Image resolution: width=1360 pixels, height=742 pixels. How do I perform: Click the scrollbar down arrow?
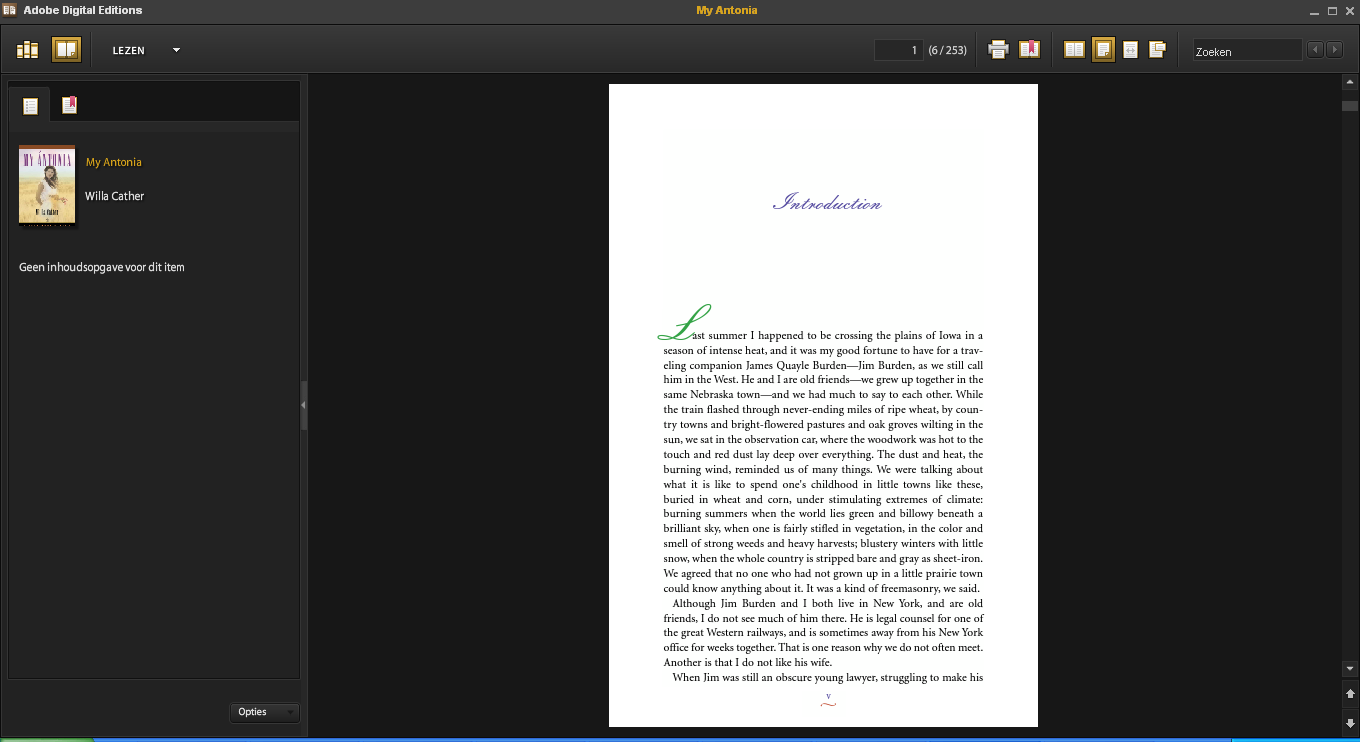[x=1350, y=668]
